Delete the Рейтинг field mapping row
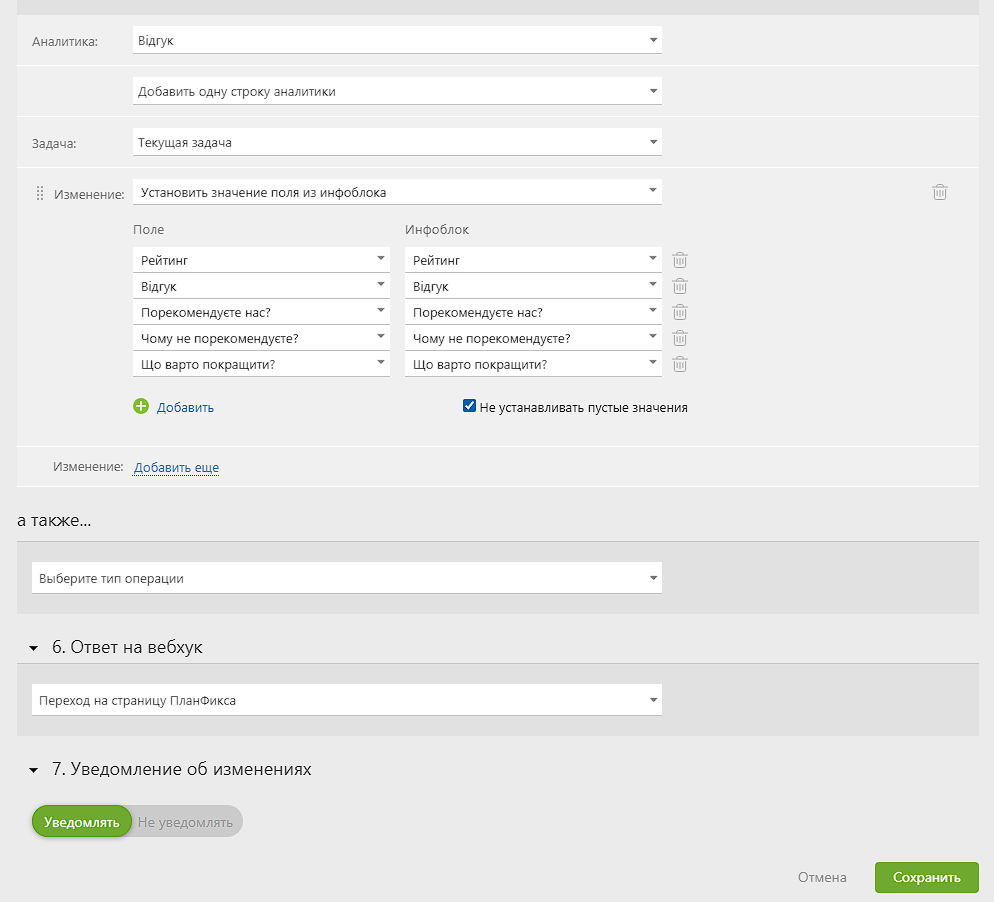994x902 pixels. point(680,260)
